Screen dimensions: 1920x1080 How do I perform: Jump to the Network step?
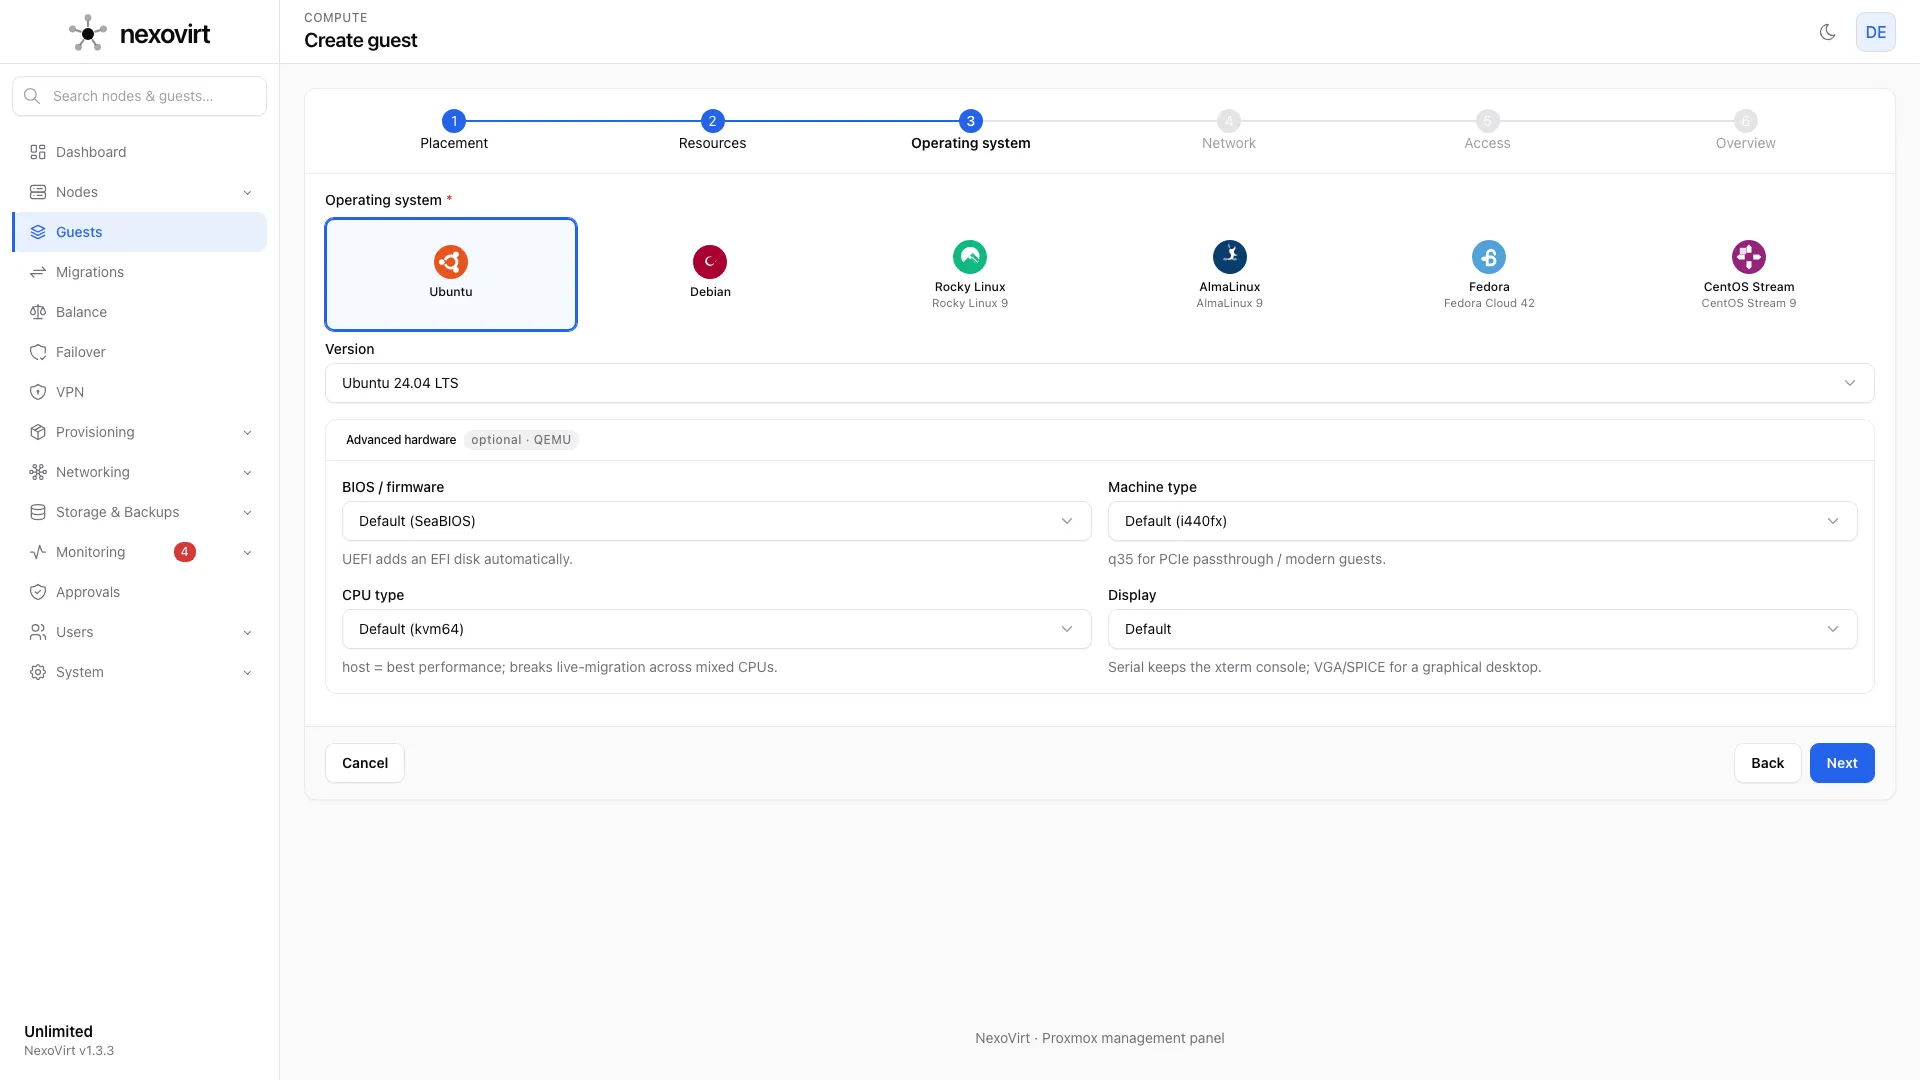[1229, 131]
